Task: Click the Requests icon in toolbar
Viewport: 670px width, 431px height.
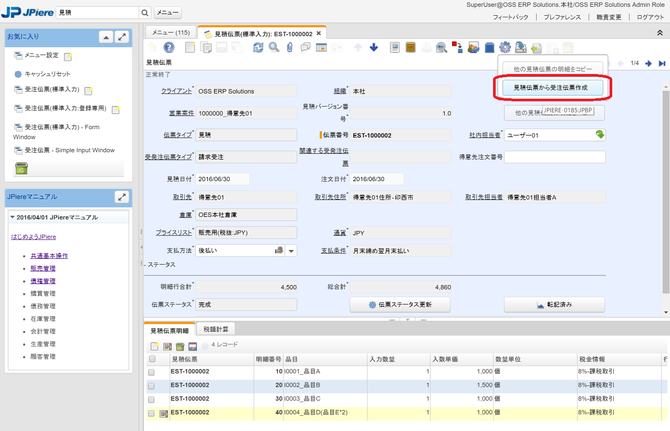Action: [x=473, y=47]
